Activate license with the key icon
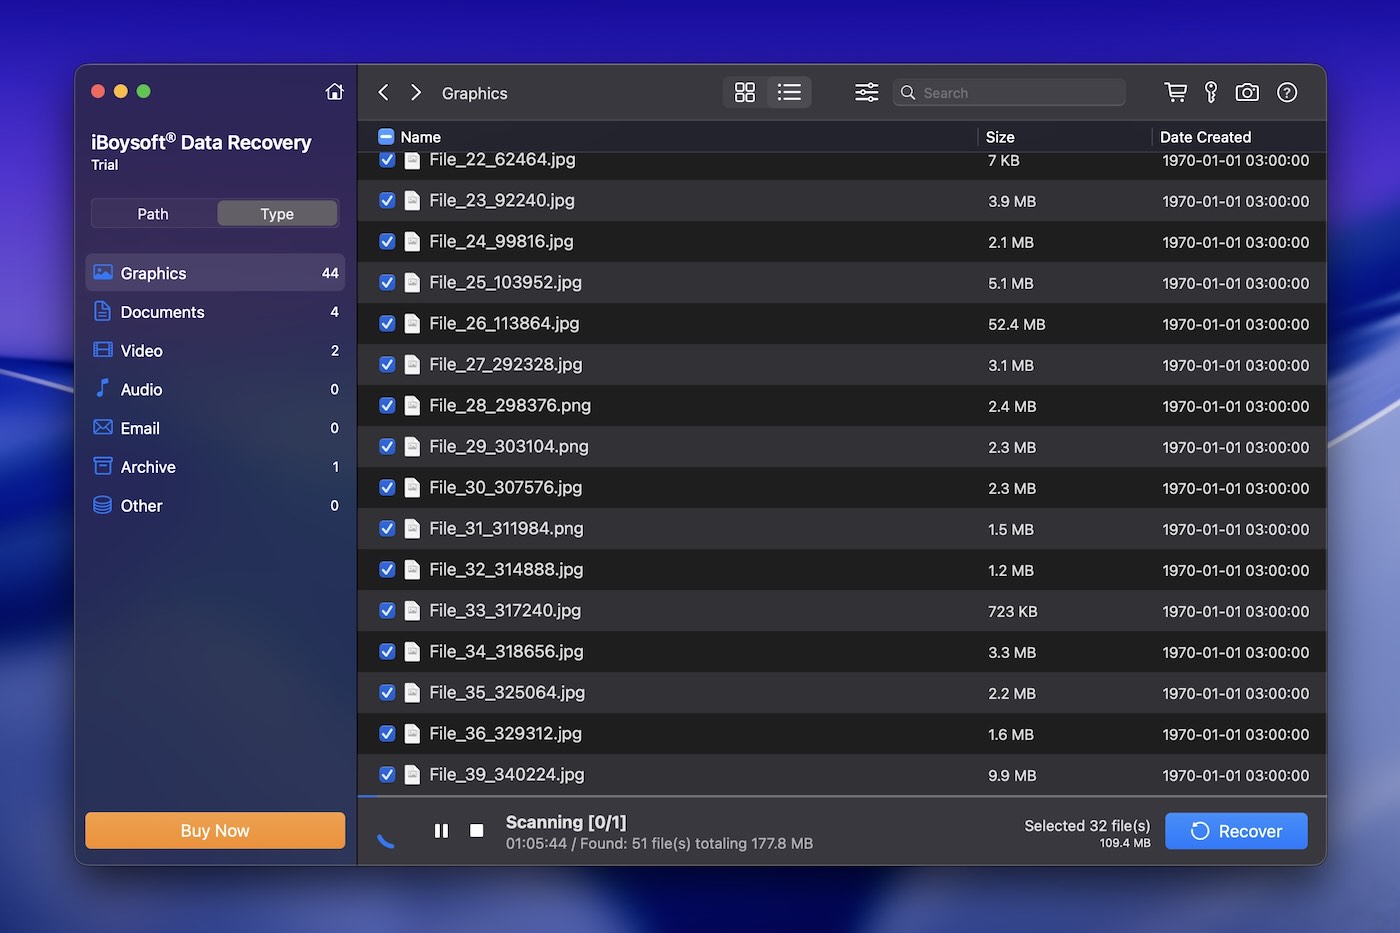 click(x=1211, y=92)
